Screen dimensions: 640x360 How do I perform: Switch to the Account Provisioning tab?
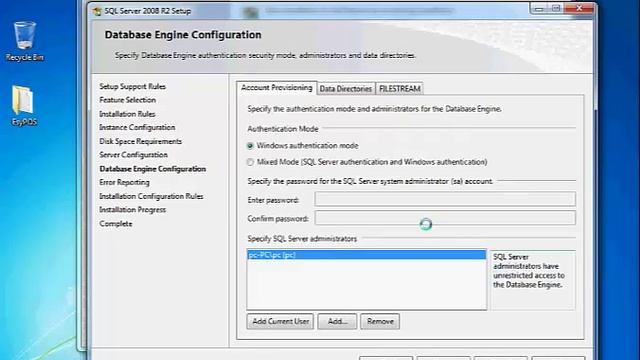[x=276, y=88]
